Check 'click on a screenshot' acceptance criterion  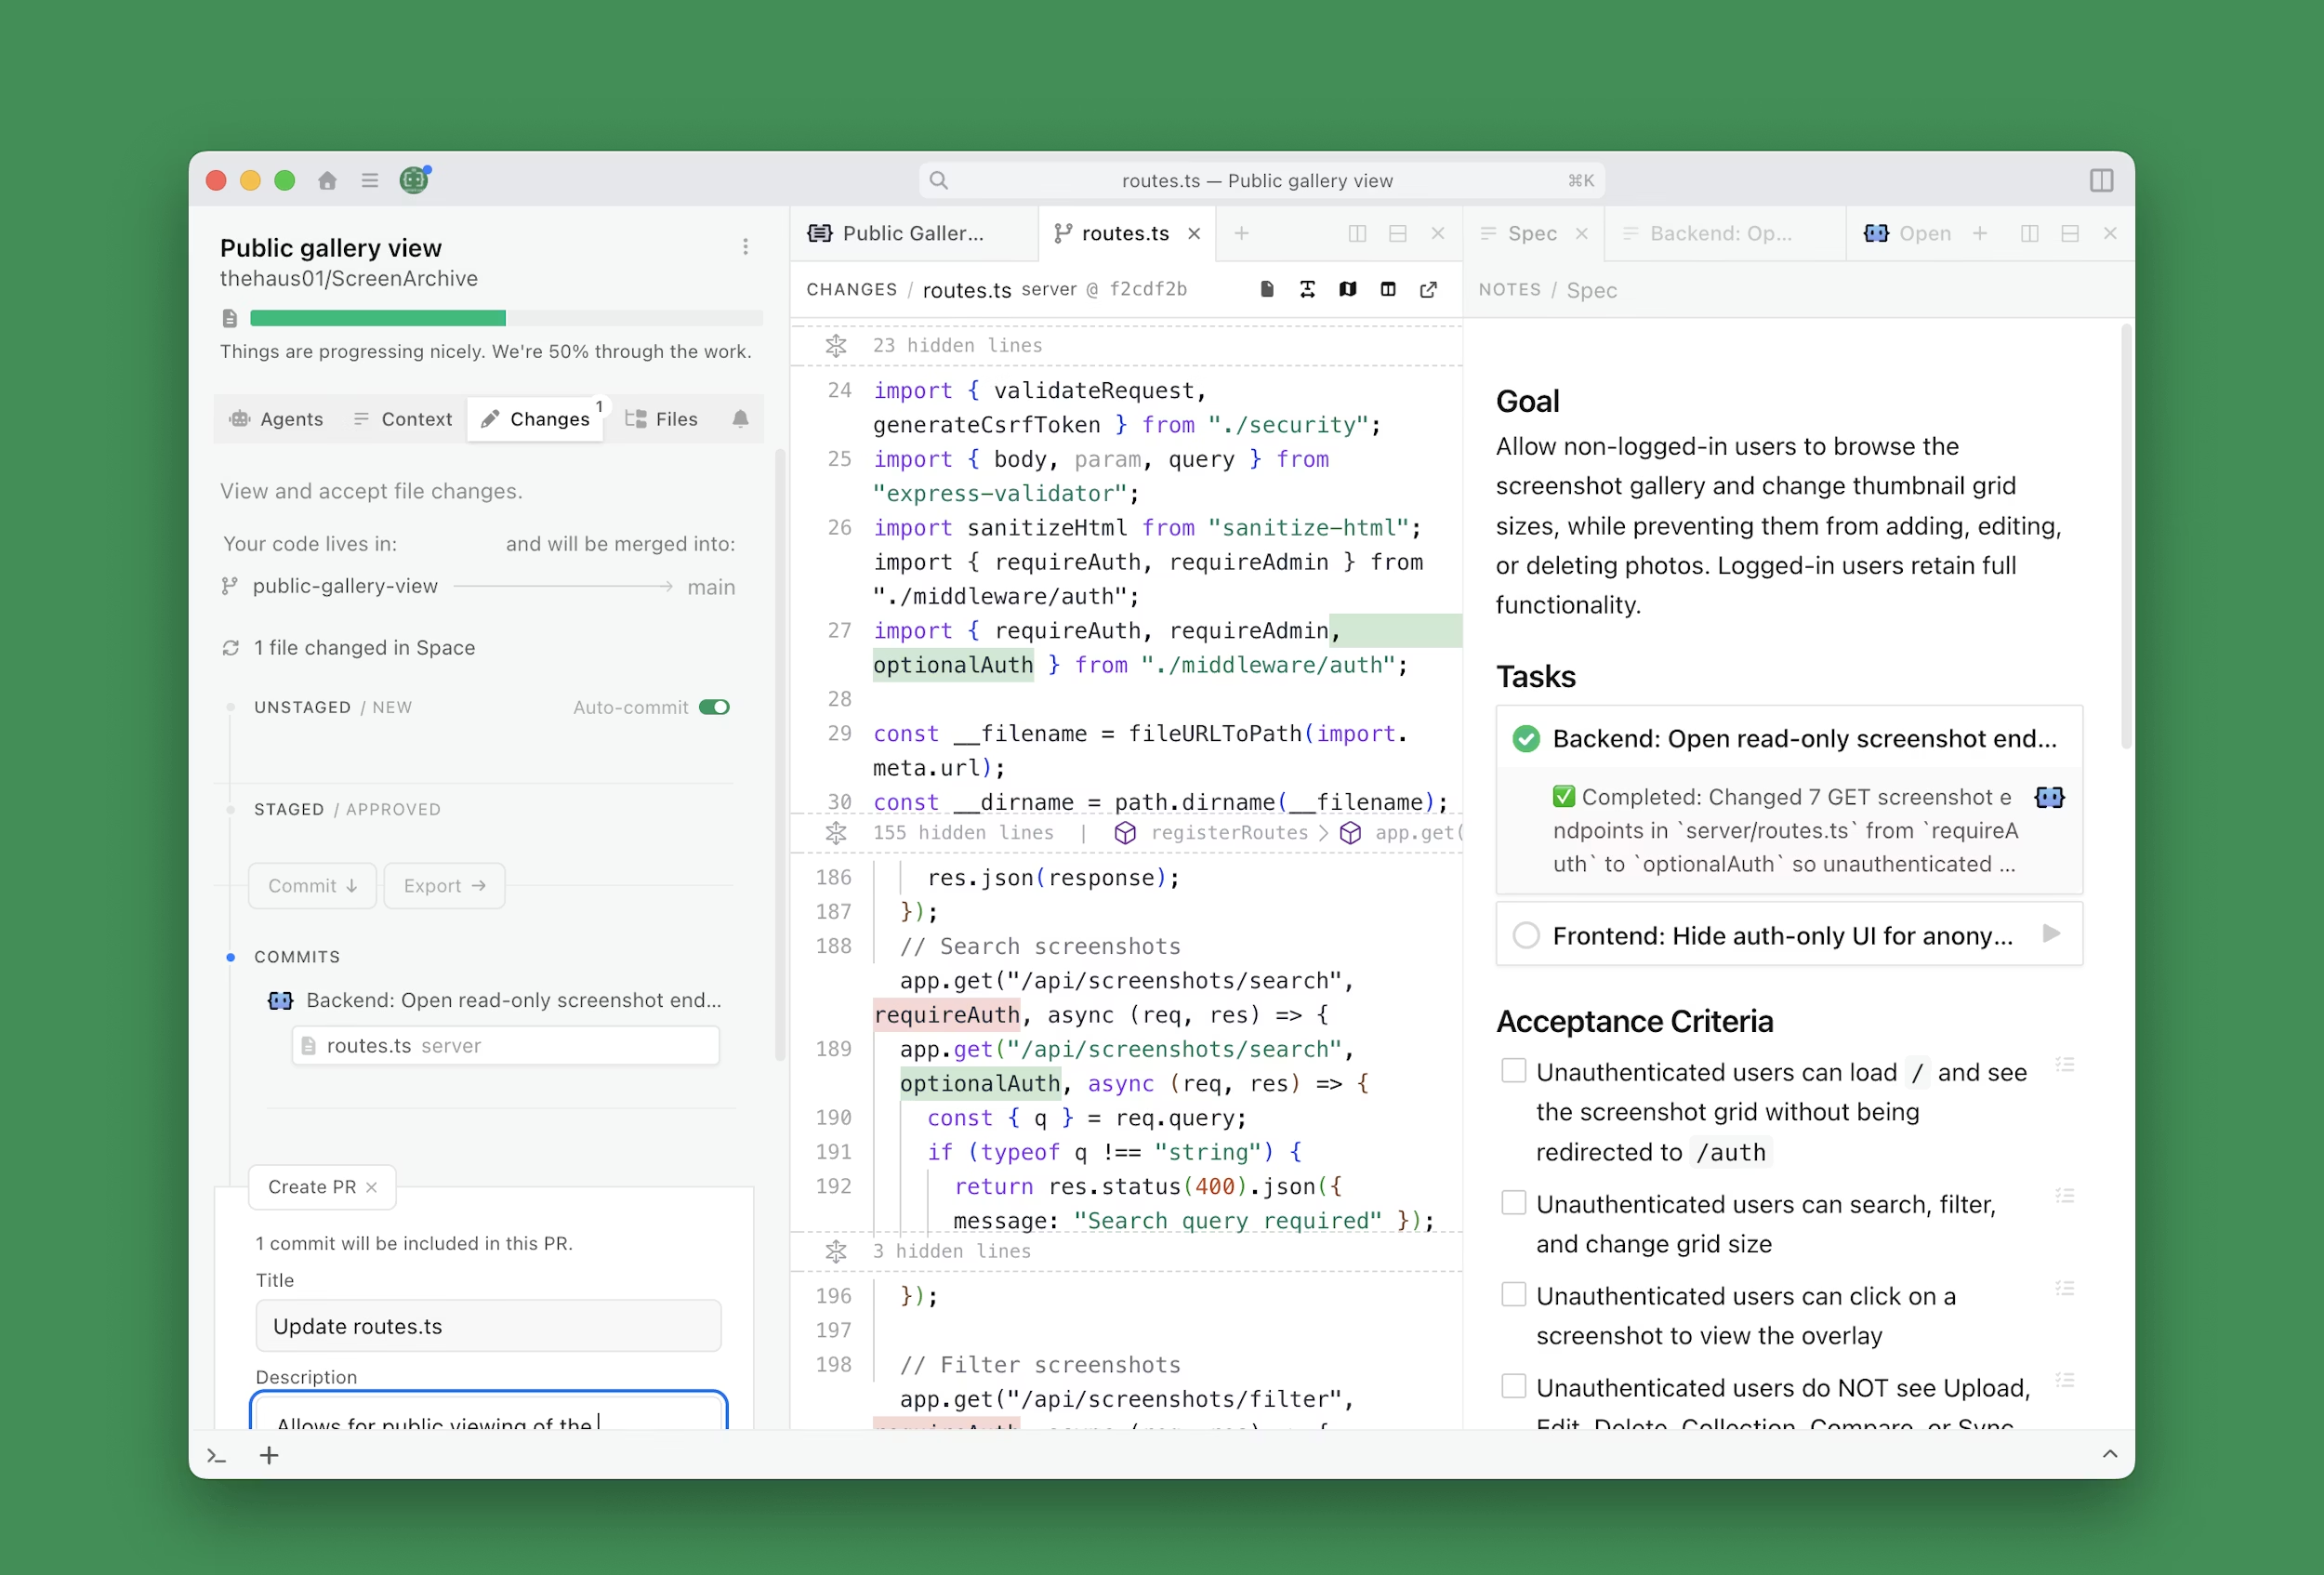point(1513,1295)
